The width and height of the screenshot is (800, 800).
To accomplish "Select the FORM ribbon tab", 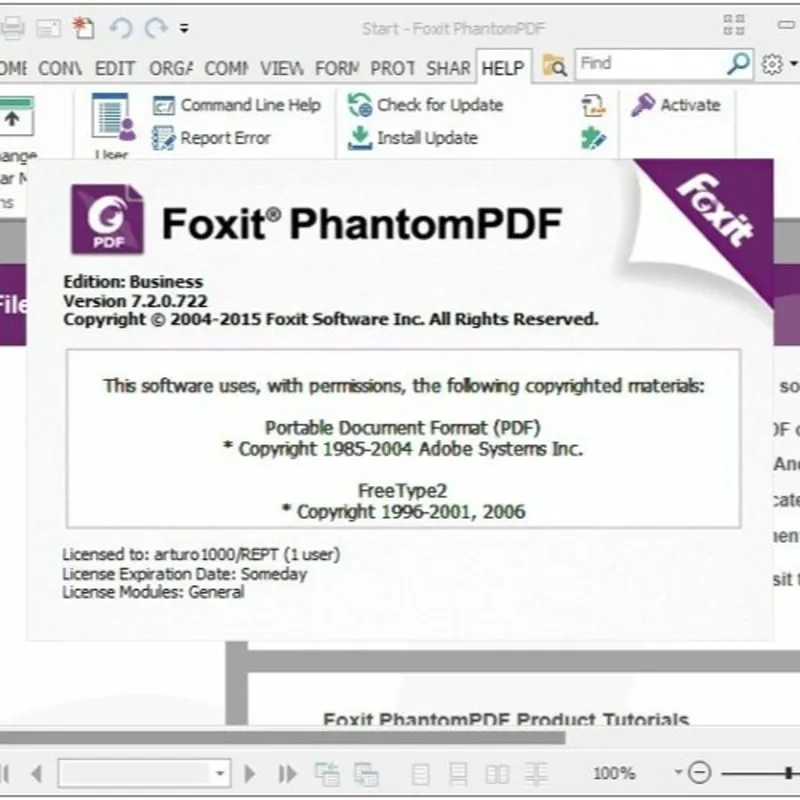I will [x=337, y=68].
